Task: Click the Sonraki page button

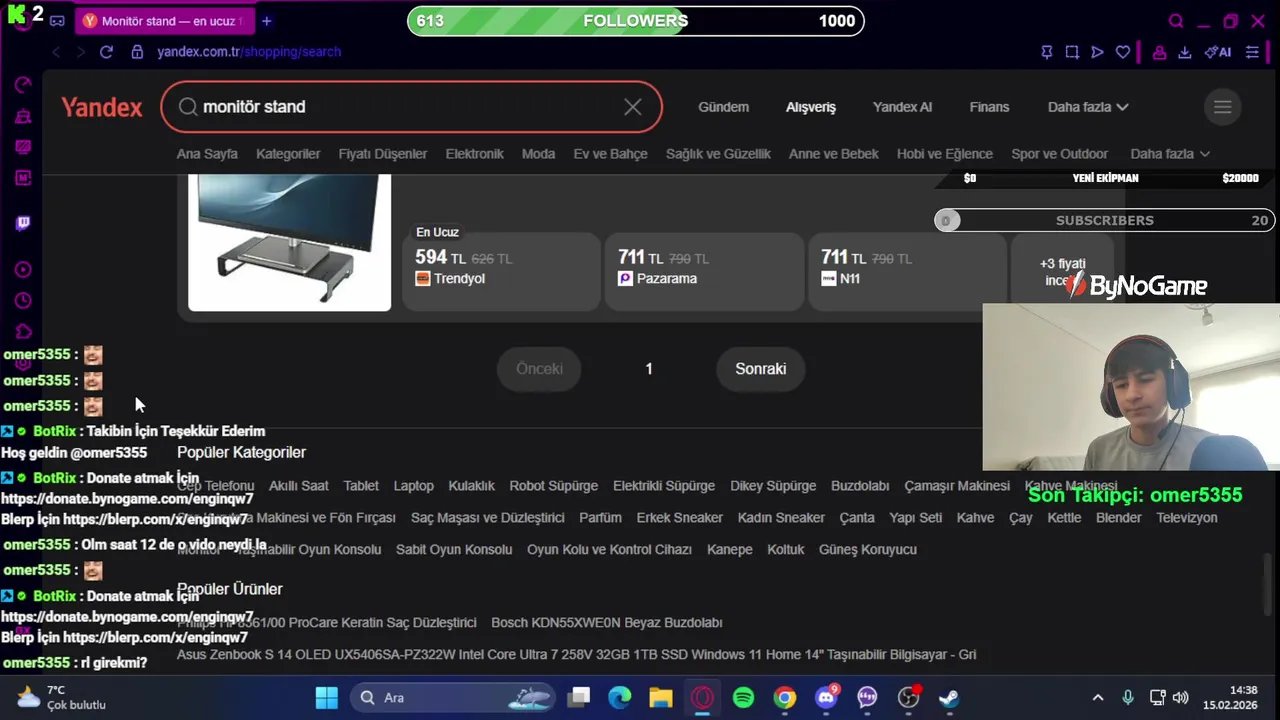Action: coord(761,369)
